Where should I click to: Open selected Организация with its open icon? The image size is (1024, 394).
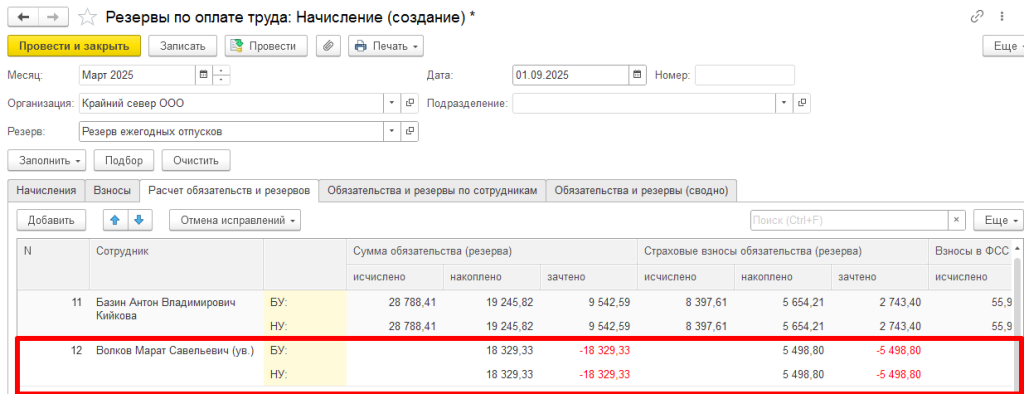tap(409, 103)
